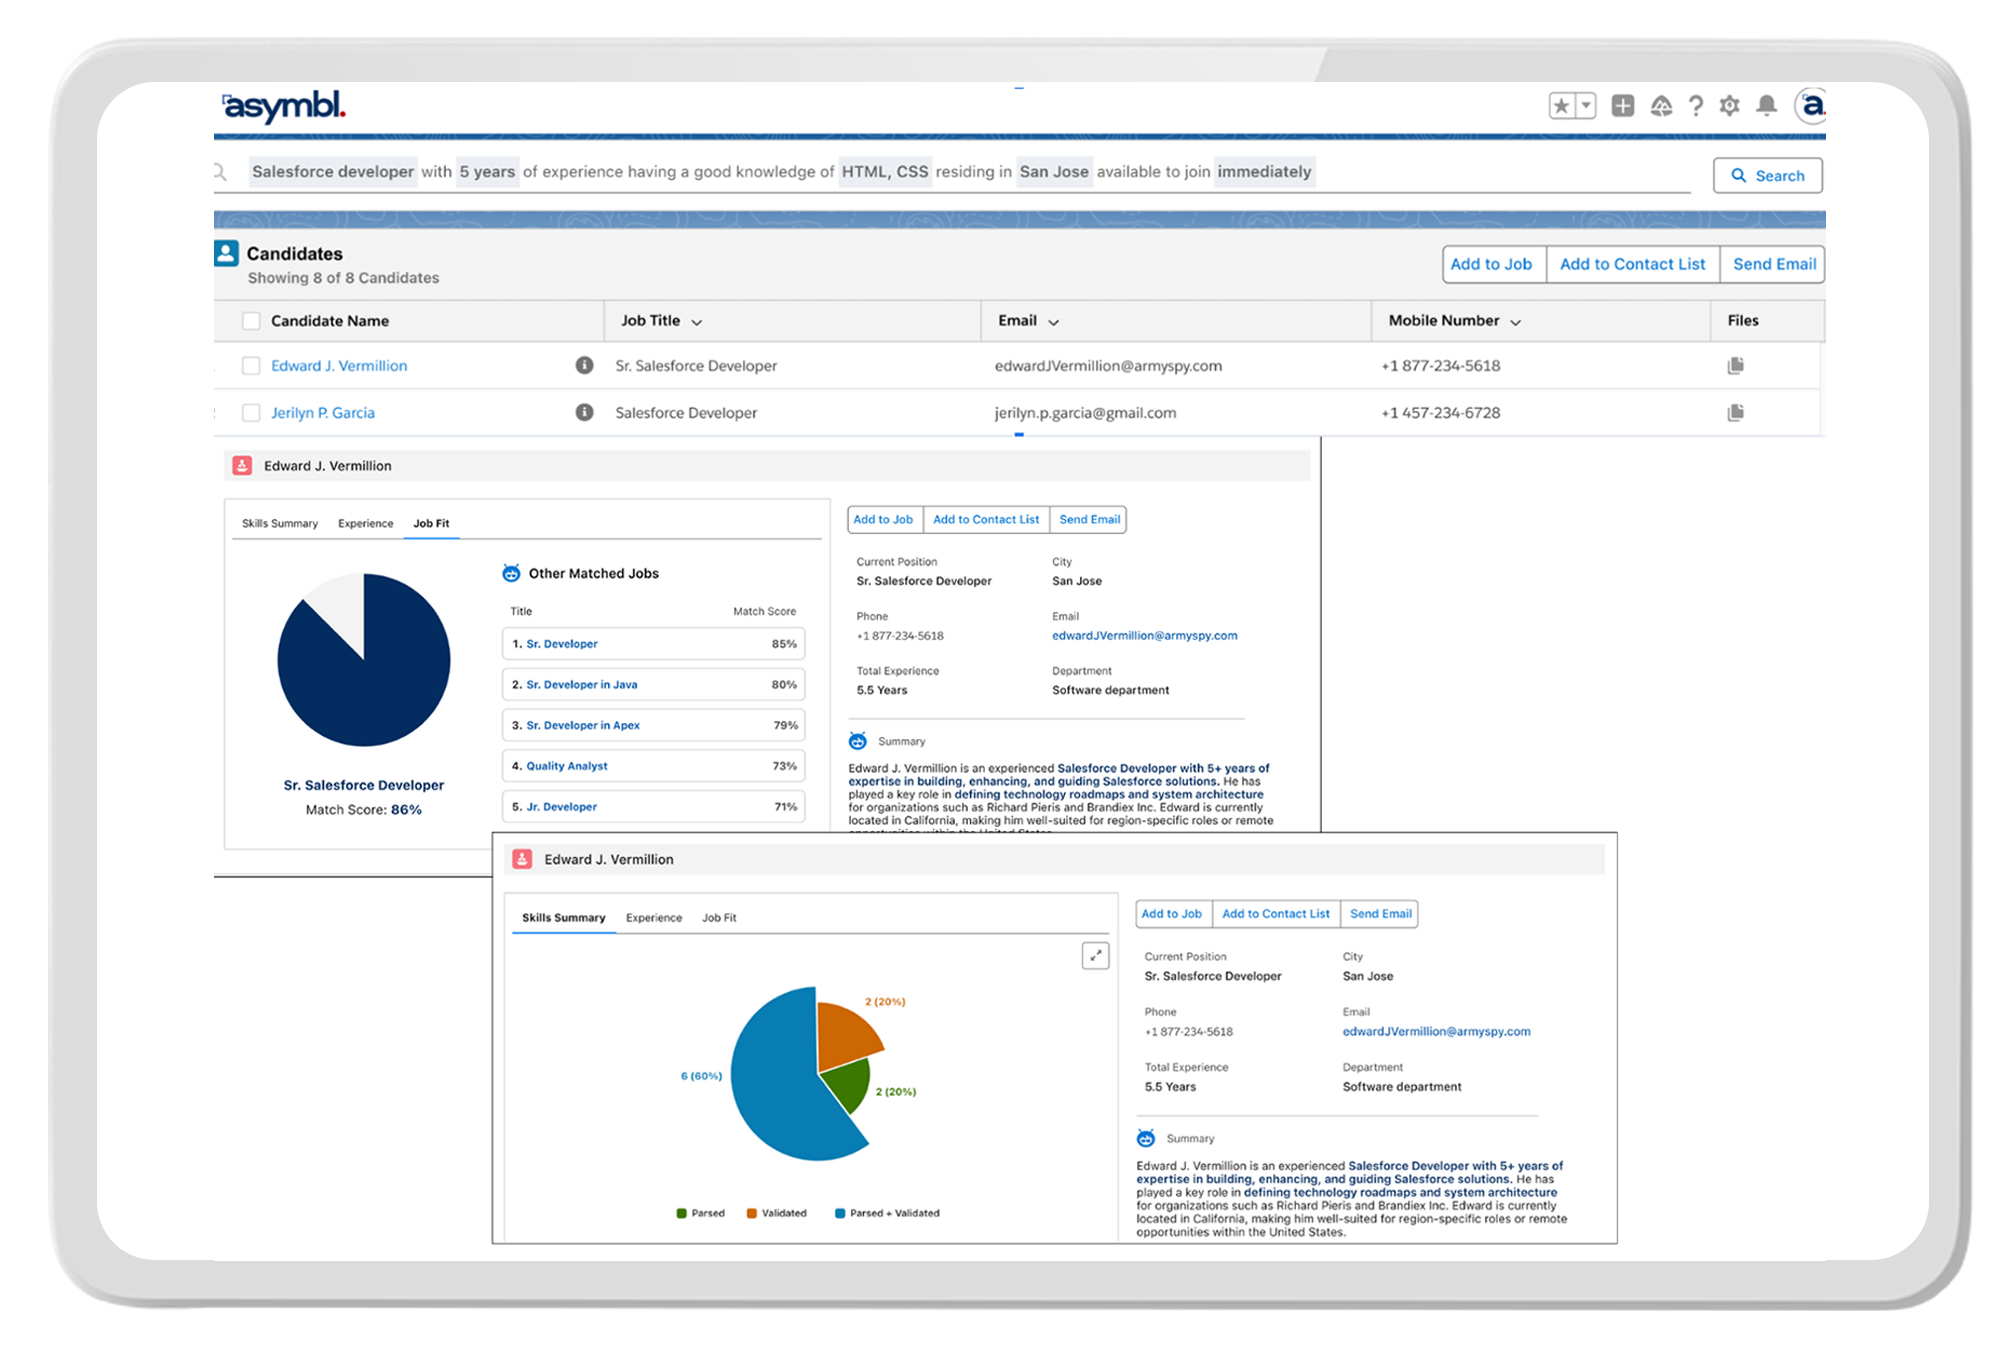The image size is (2000, 1351).
Task: Open the favorites star icon in the header
Action: pyautogui.click(x=1561, y=106)
